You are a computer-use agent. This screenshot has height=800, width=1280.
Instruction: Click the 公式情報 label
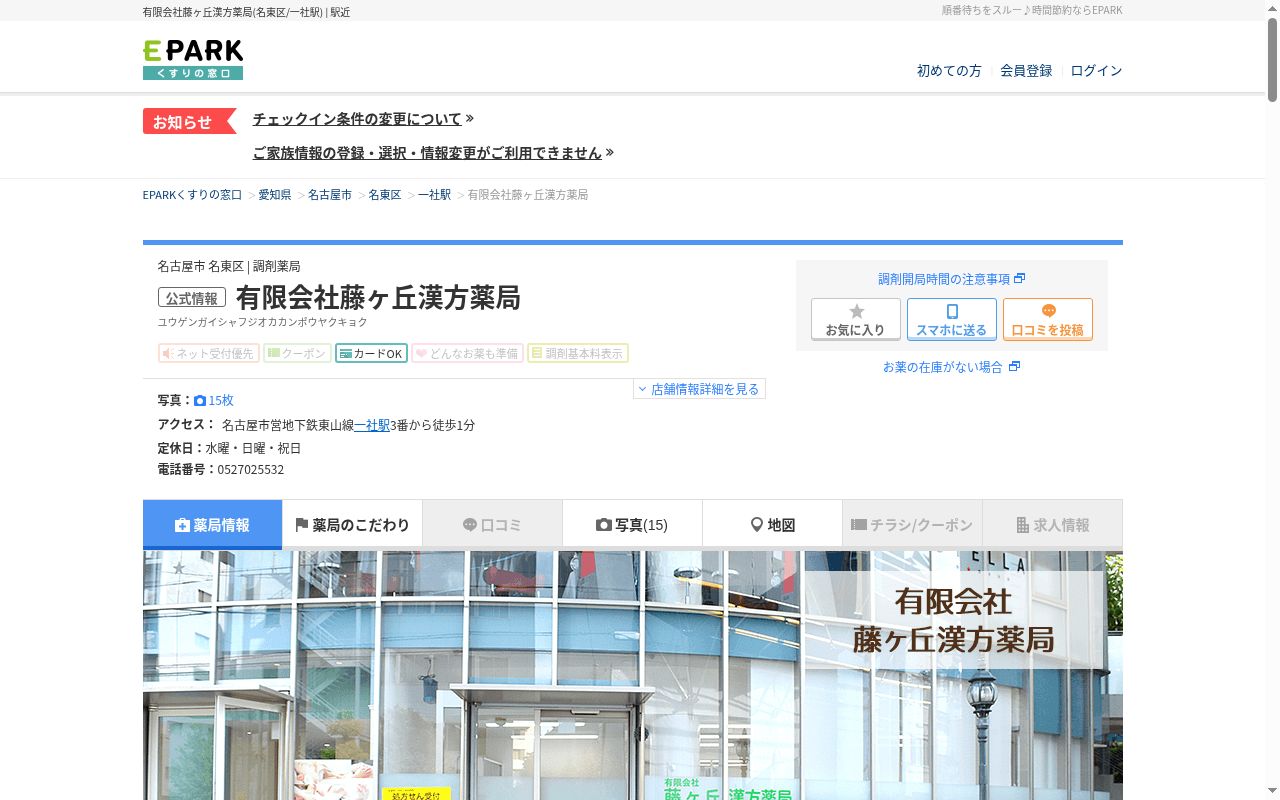click(x=192, y=298)
